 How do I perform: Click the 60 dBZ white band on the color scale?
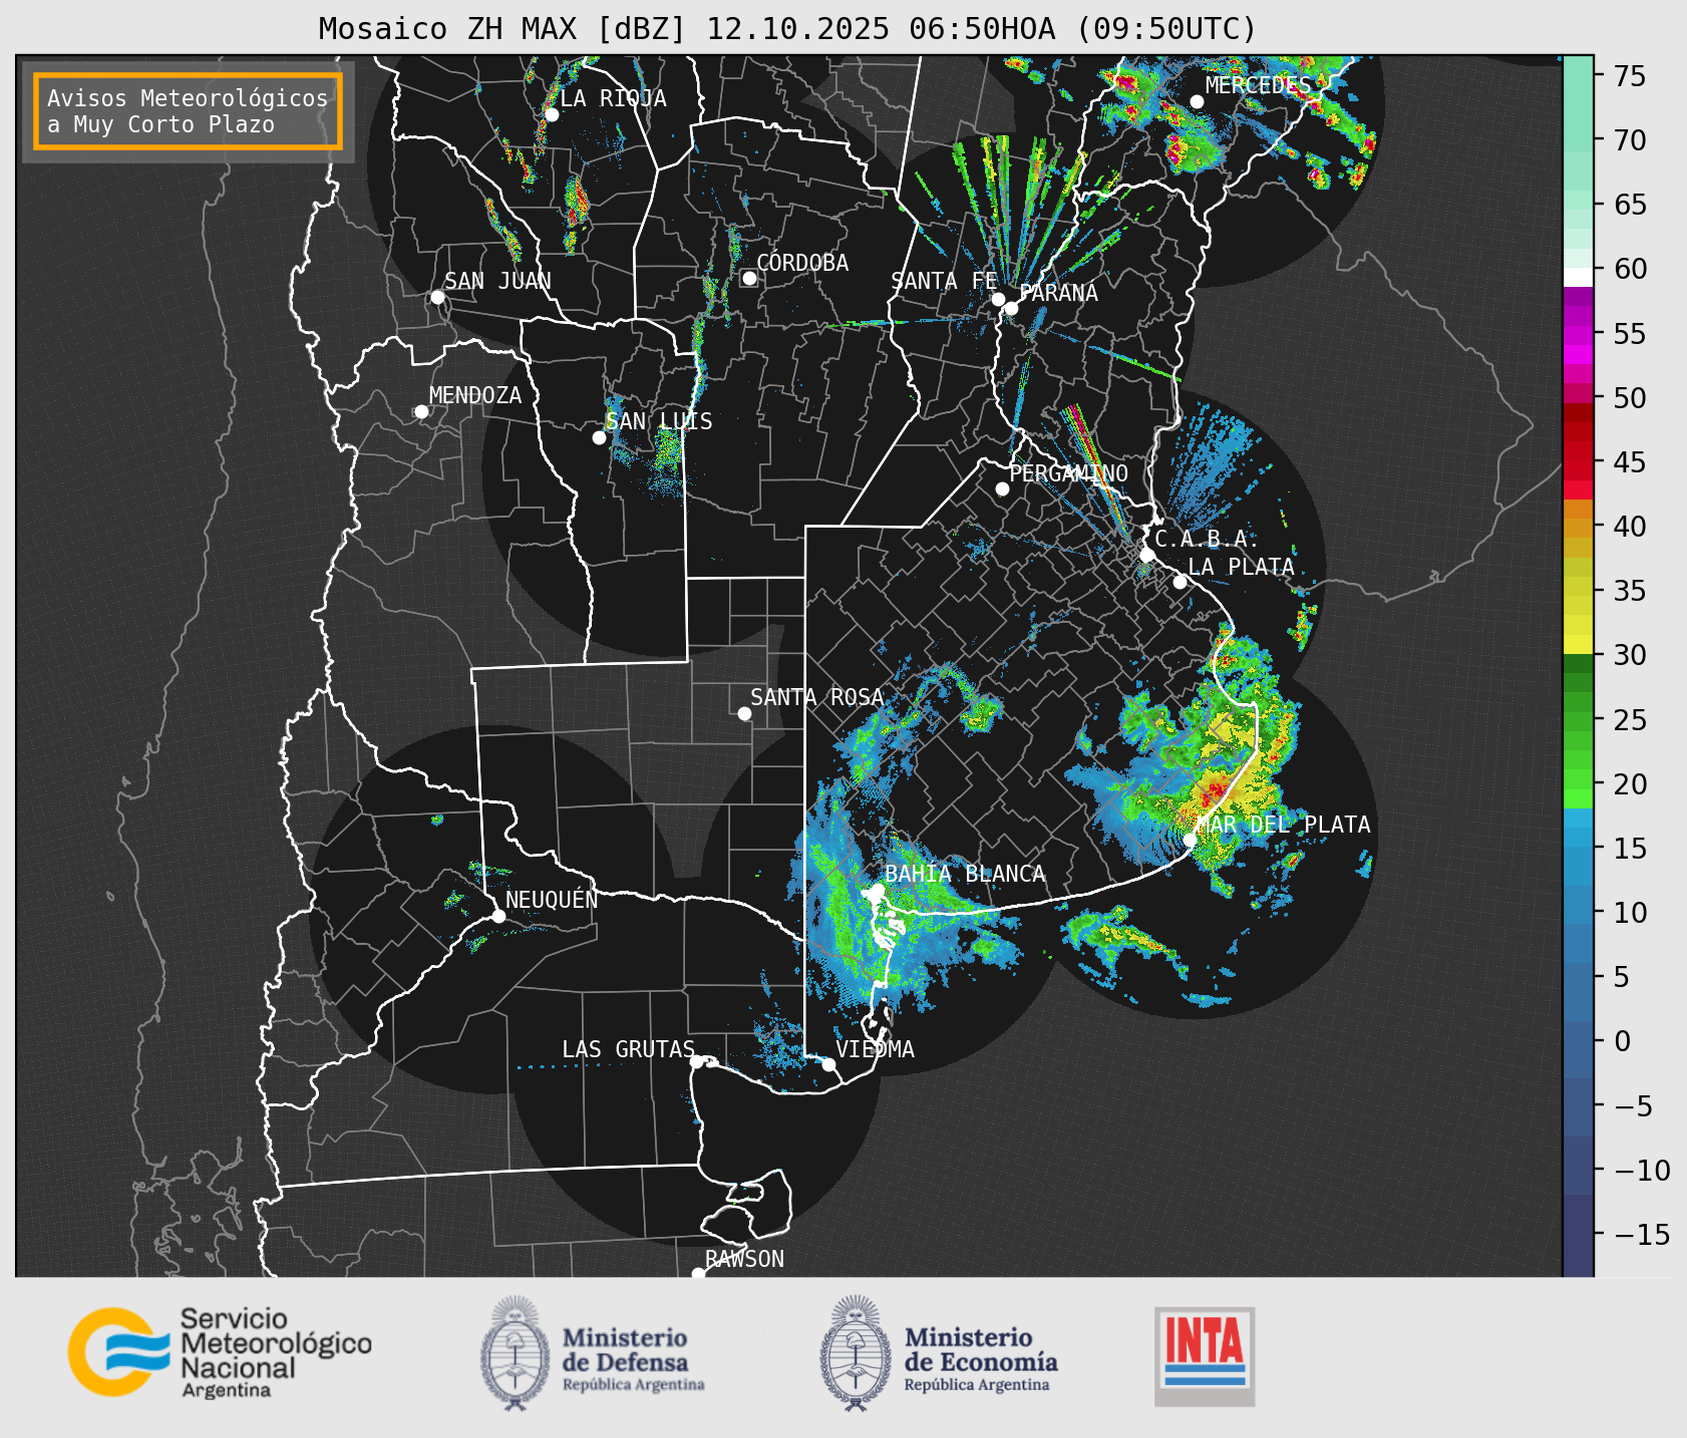point(1578,275)
